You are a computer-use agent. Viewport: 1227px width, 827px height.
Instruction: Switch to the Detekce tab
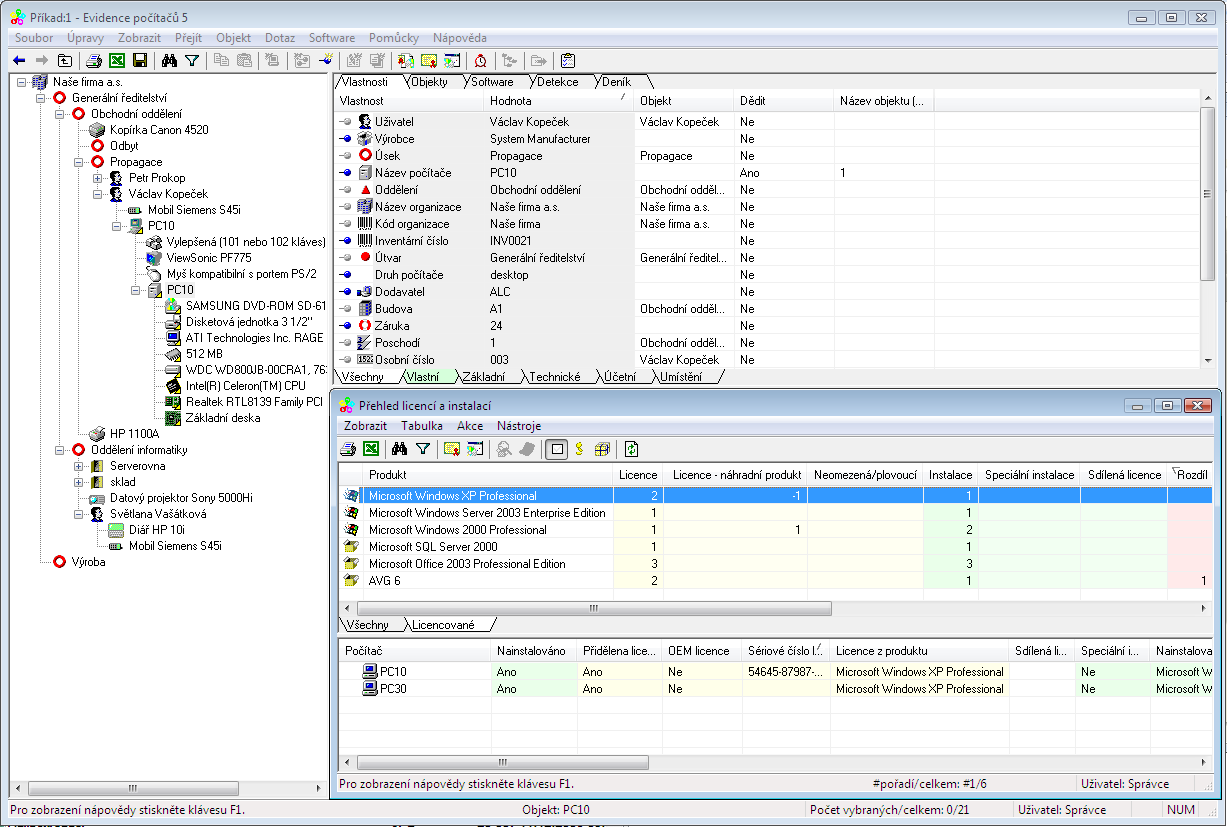[557, 82]
